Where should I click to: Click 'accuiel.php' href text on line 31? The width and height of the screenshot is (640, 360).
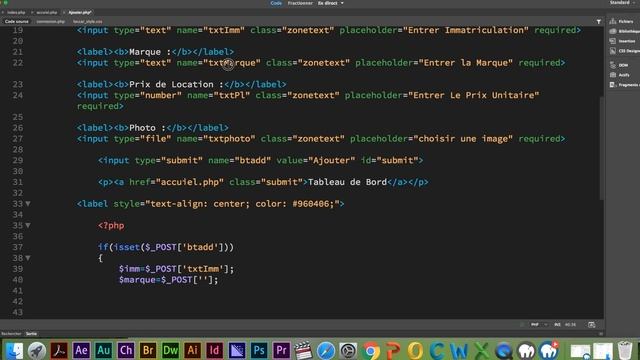coord(190,182)
